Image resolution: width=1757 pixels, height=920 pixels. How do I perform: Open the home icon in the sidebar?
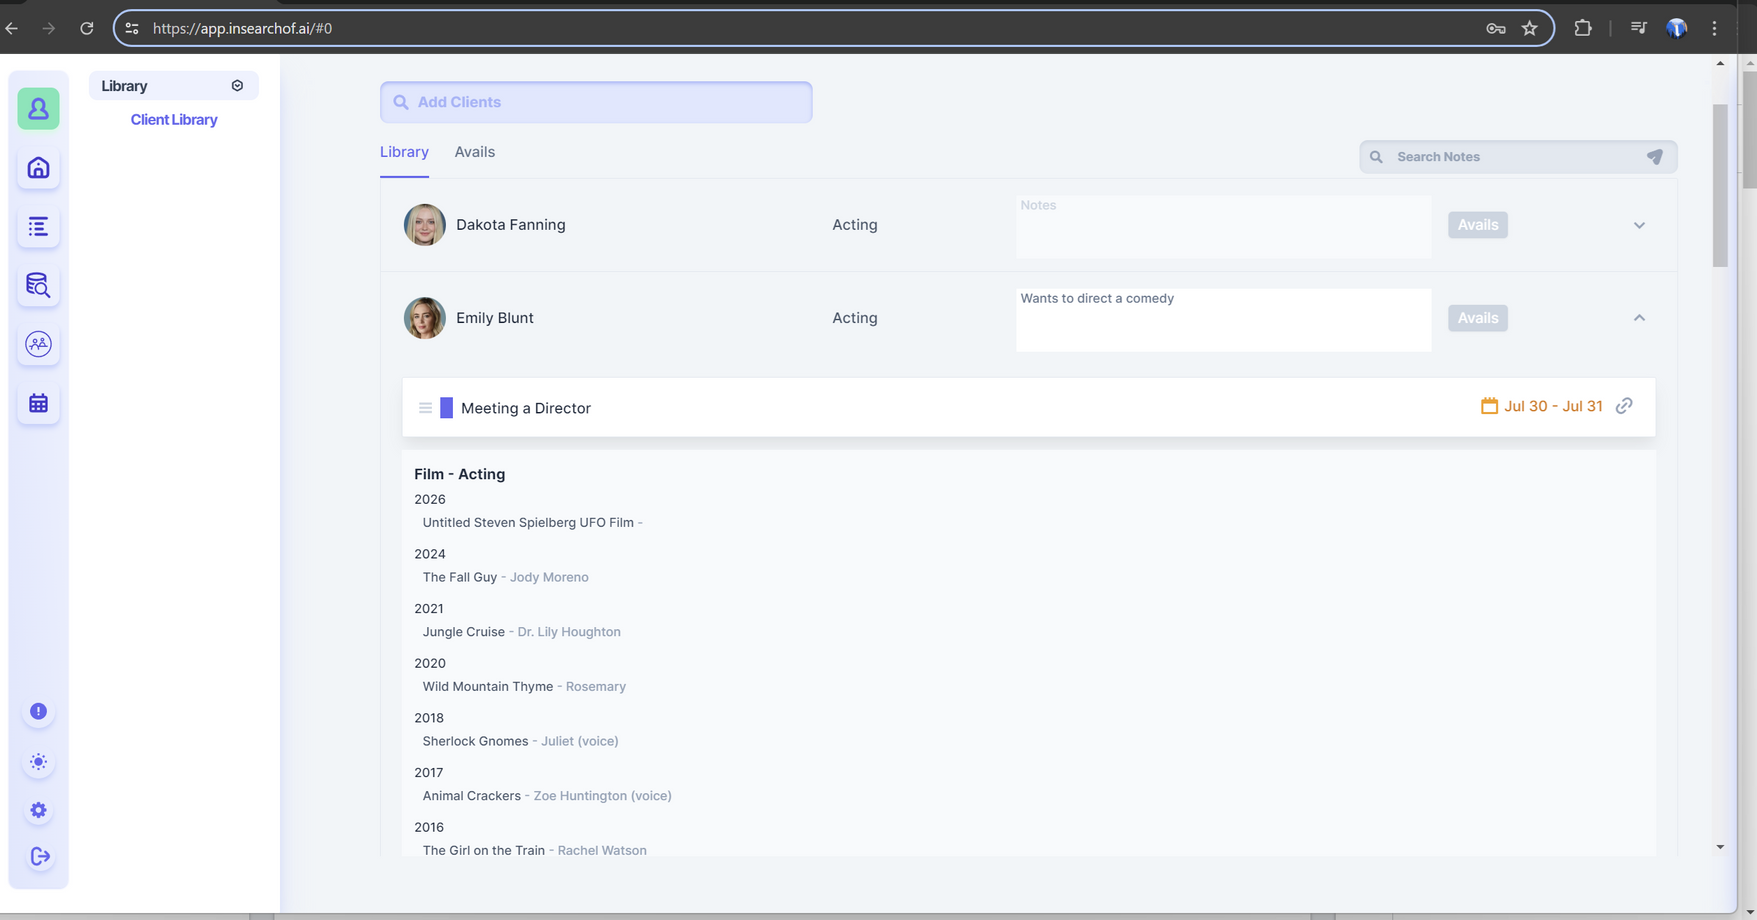pos(38,168)
